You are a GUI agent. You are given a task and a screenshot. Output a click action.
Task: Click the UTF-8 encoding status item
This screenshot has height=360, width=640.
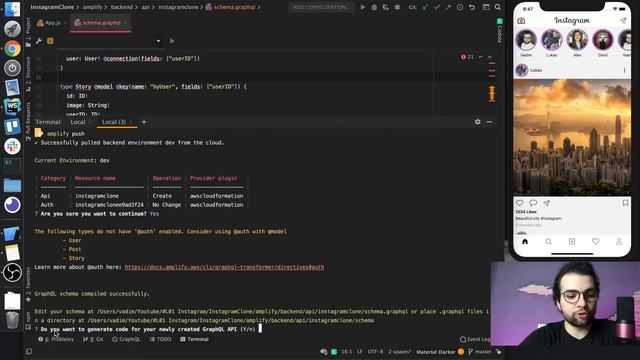375,351
